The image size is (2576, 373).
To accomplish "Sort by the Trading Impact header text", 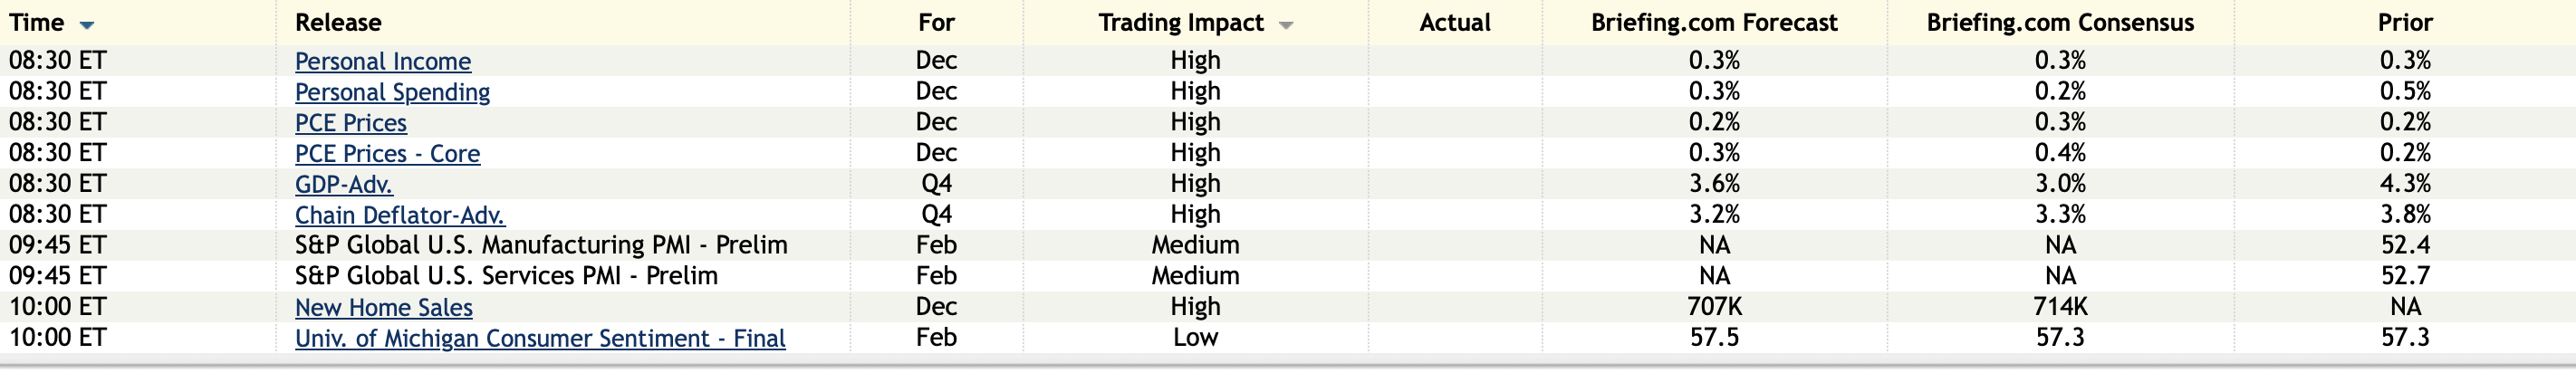I will pos(1181,23).
